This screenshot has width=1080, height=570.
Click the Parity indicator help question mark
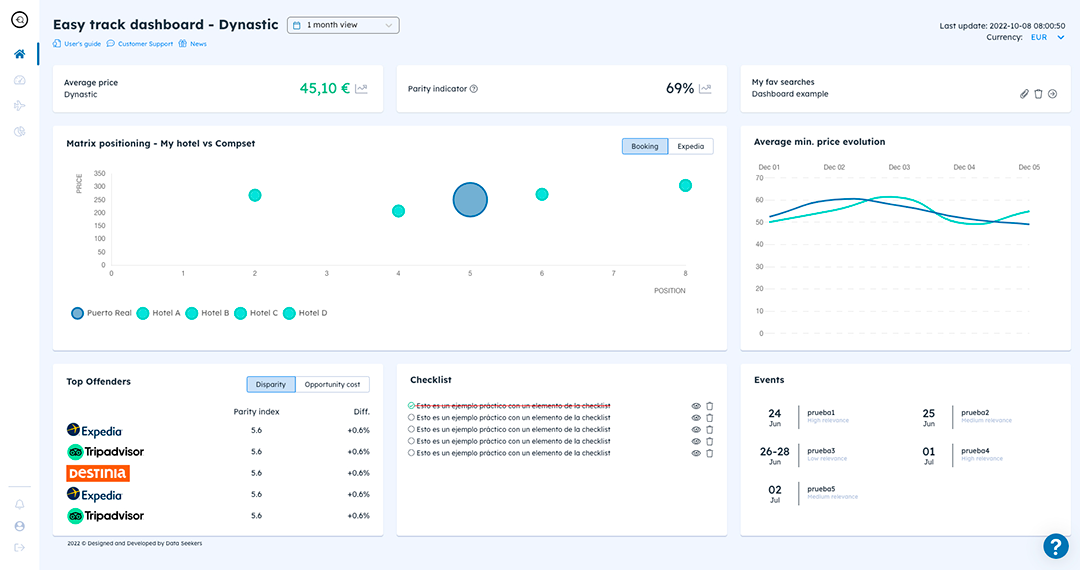473,89
